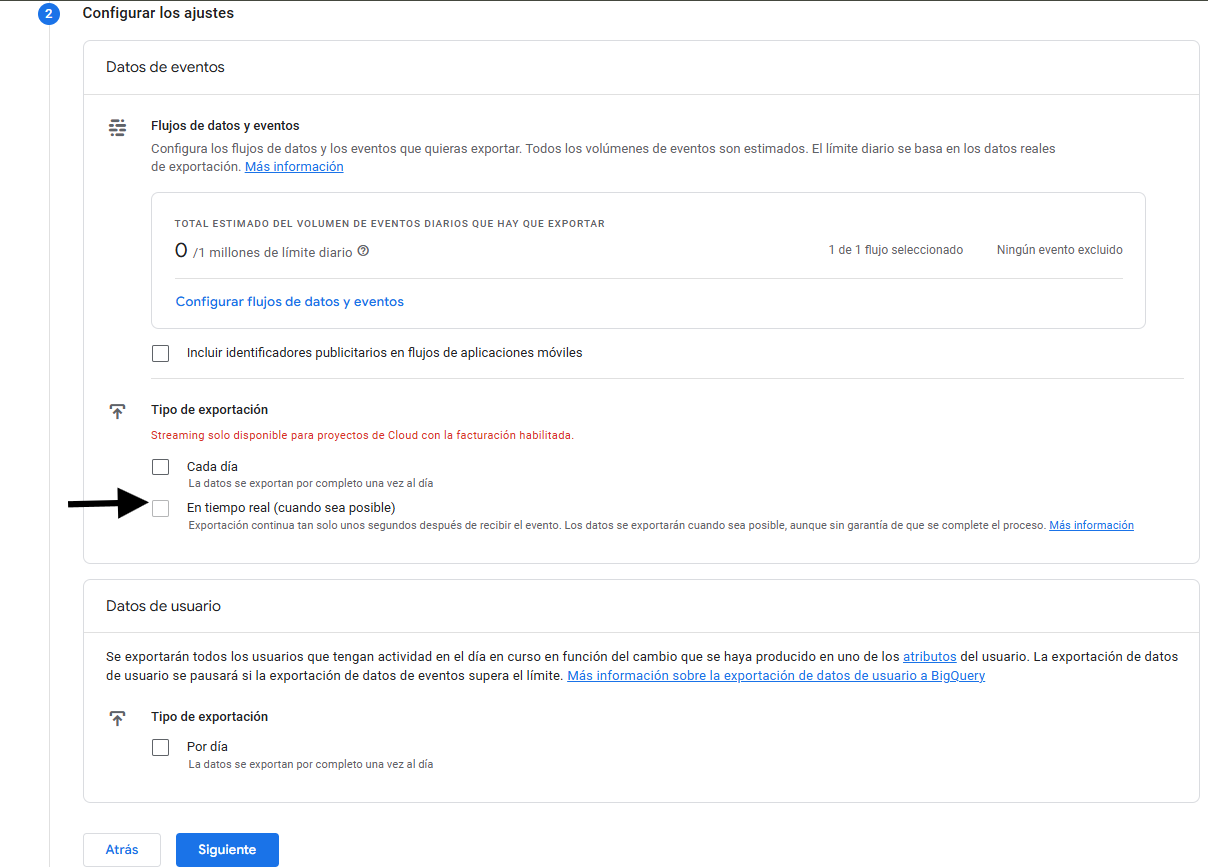
Task: Open Más información about real-time export
Action: tap(1091, 524)
